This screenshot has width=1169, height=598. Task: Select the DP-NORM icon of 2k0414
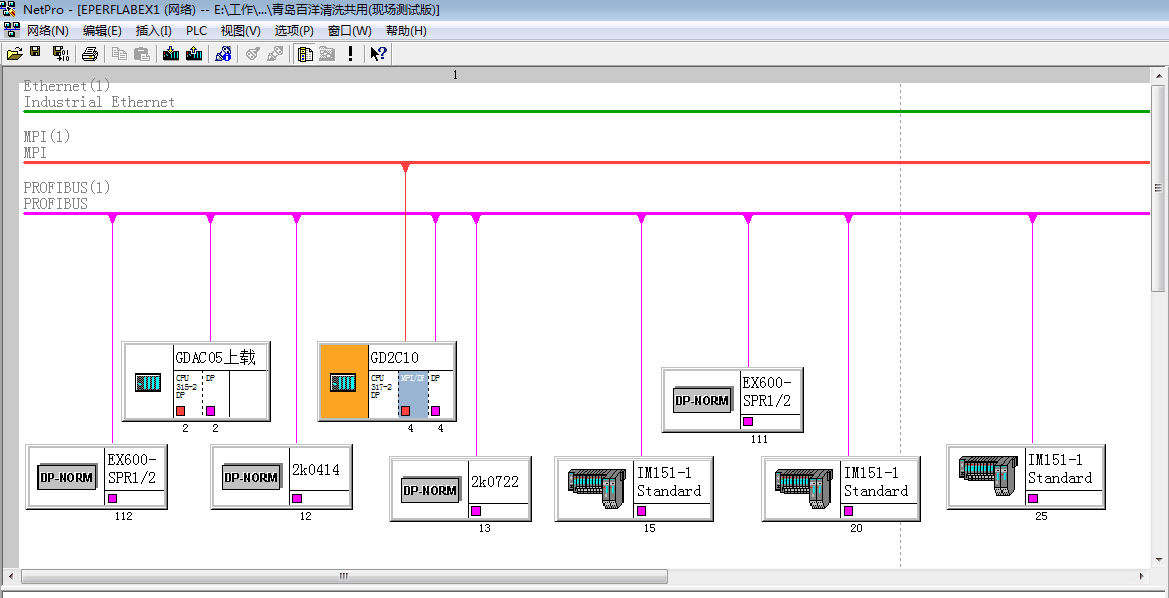pyautogui.click(x=251, y=477)
